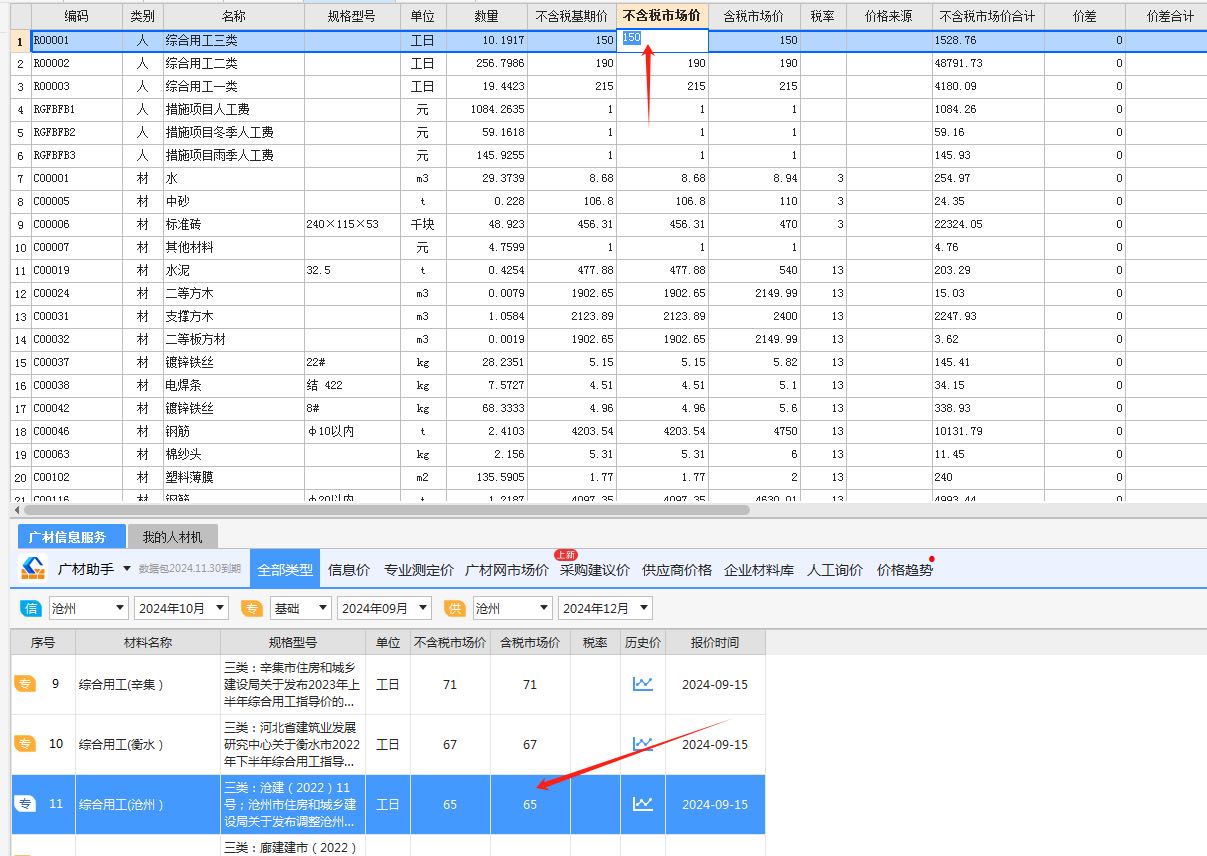Select the 采购建议价 tab
The width and height of the screenshot is (1207, 856).
click(595, 570)
